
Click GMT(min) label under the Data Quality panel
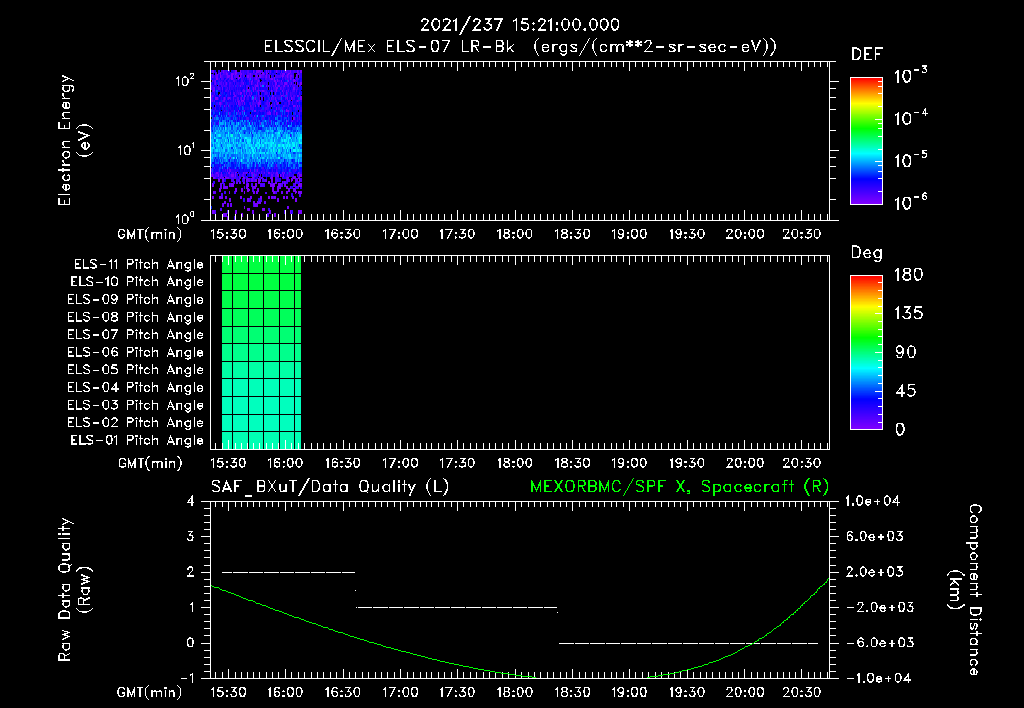150,692
